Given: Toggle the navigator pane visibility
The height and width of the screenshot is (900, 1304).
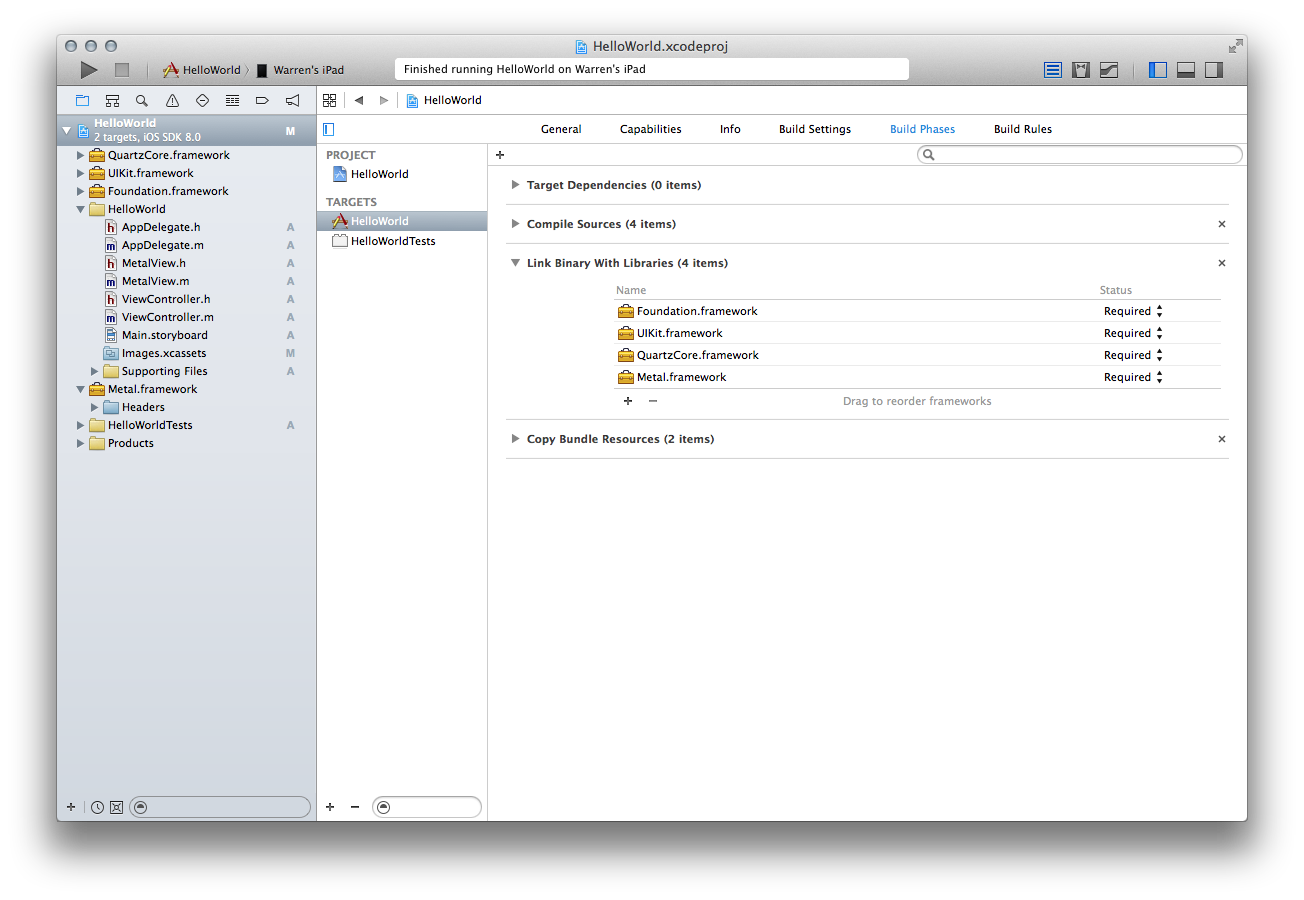Looking at the screenshot, I should (x=1158, y=70).
